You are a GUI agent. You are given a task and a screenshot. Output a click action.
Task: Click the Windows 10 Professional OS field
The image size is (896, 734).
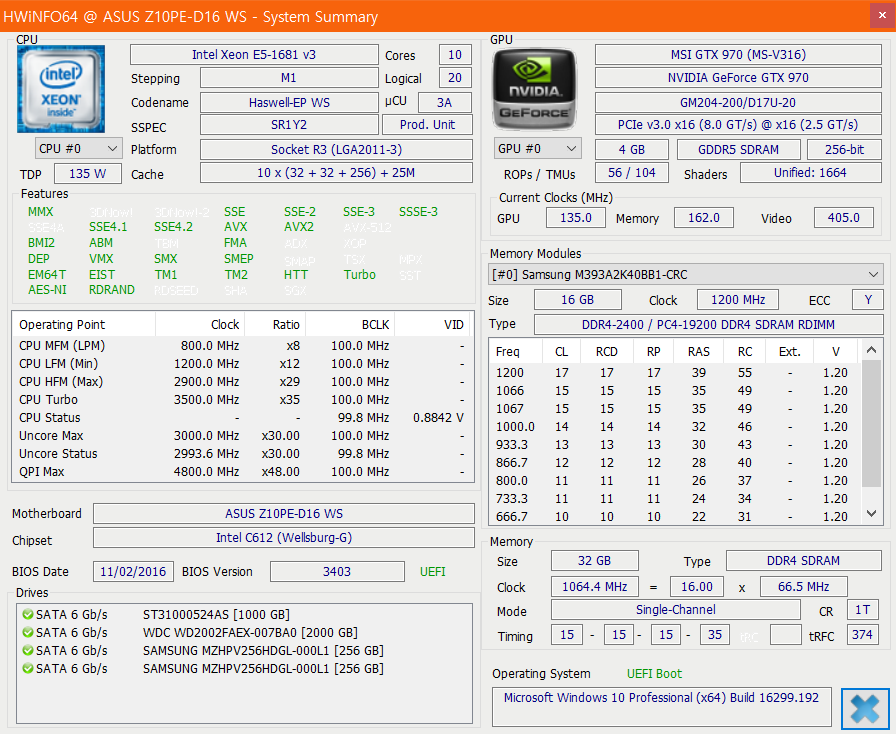[661, 707]
